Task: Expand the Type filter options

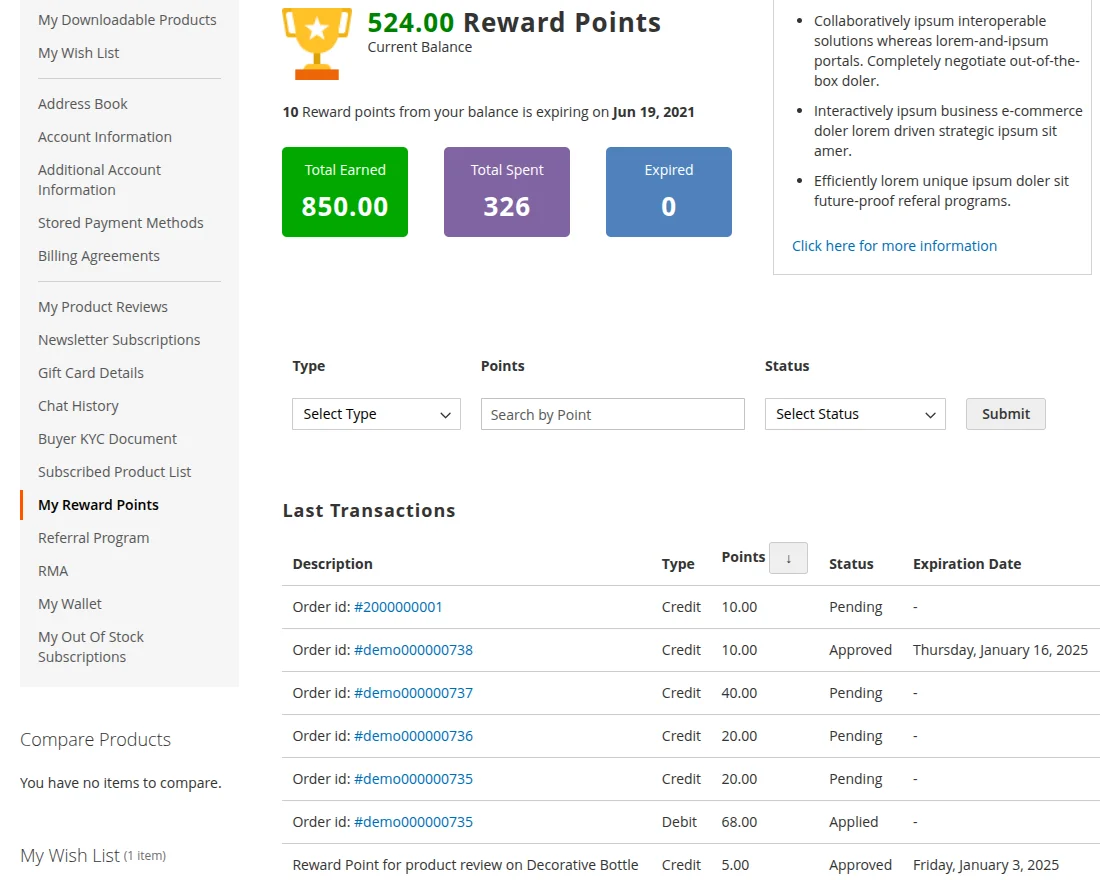Action: (376, 413)
